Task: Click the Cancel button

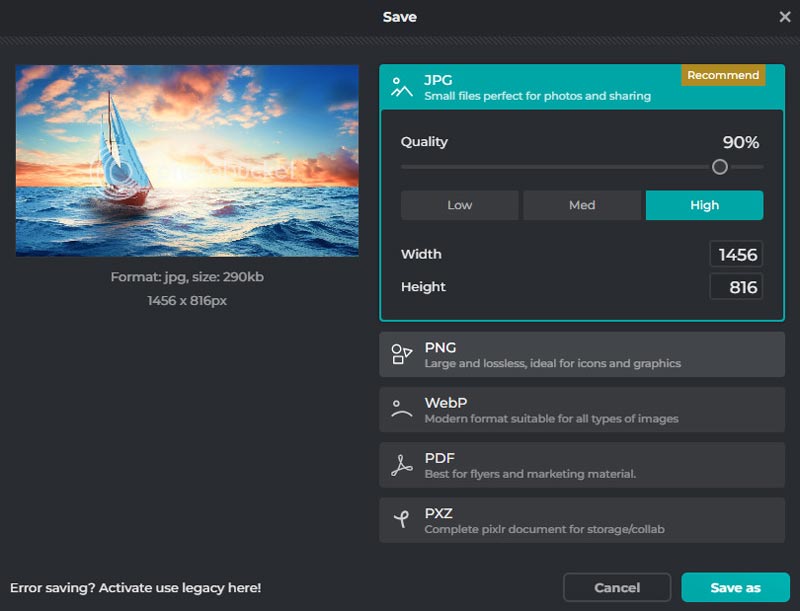Action: click(x=617, y=588)
